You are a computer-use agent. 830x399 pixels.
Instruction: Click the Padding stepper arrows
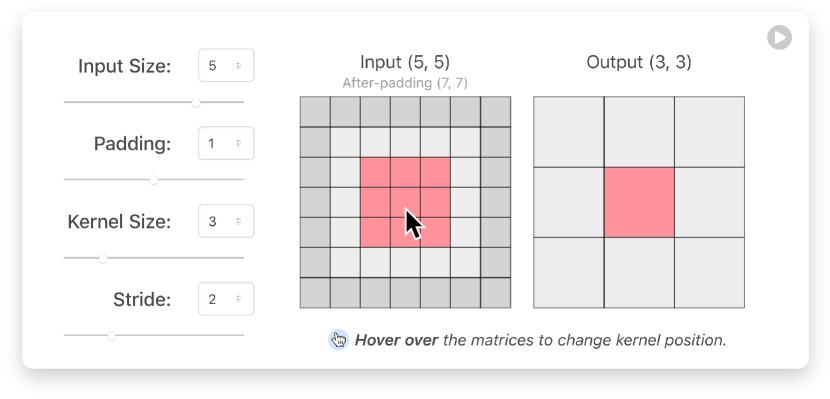point(238,143)
